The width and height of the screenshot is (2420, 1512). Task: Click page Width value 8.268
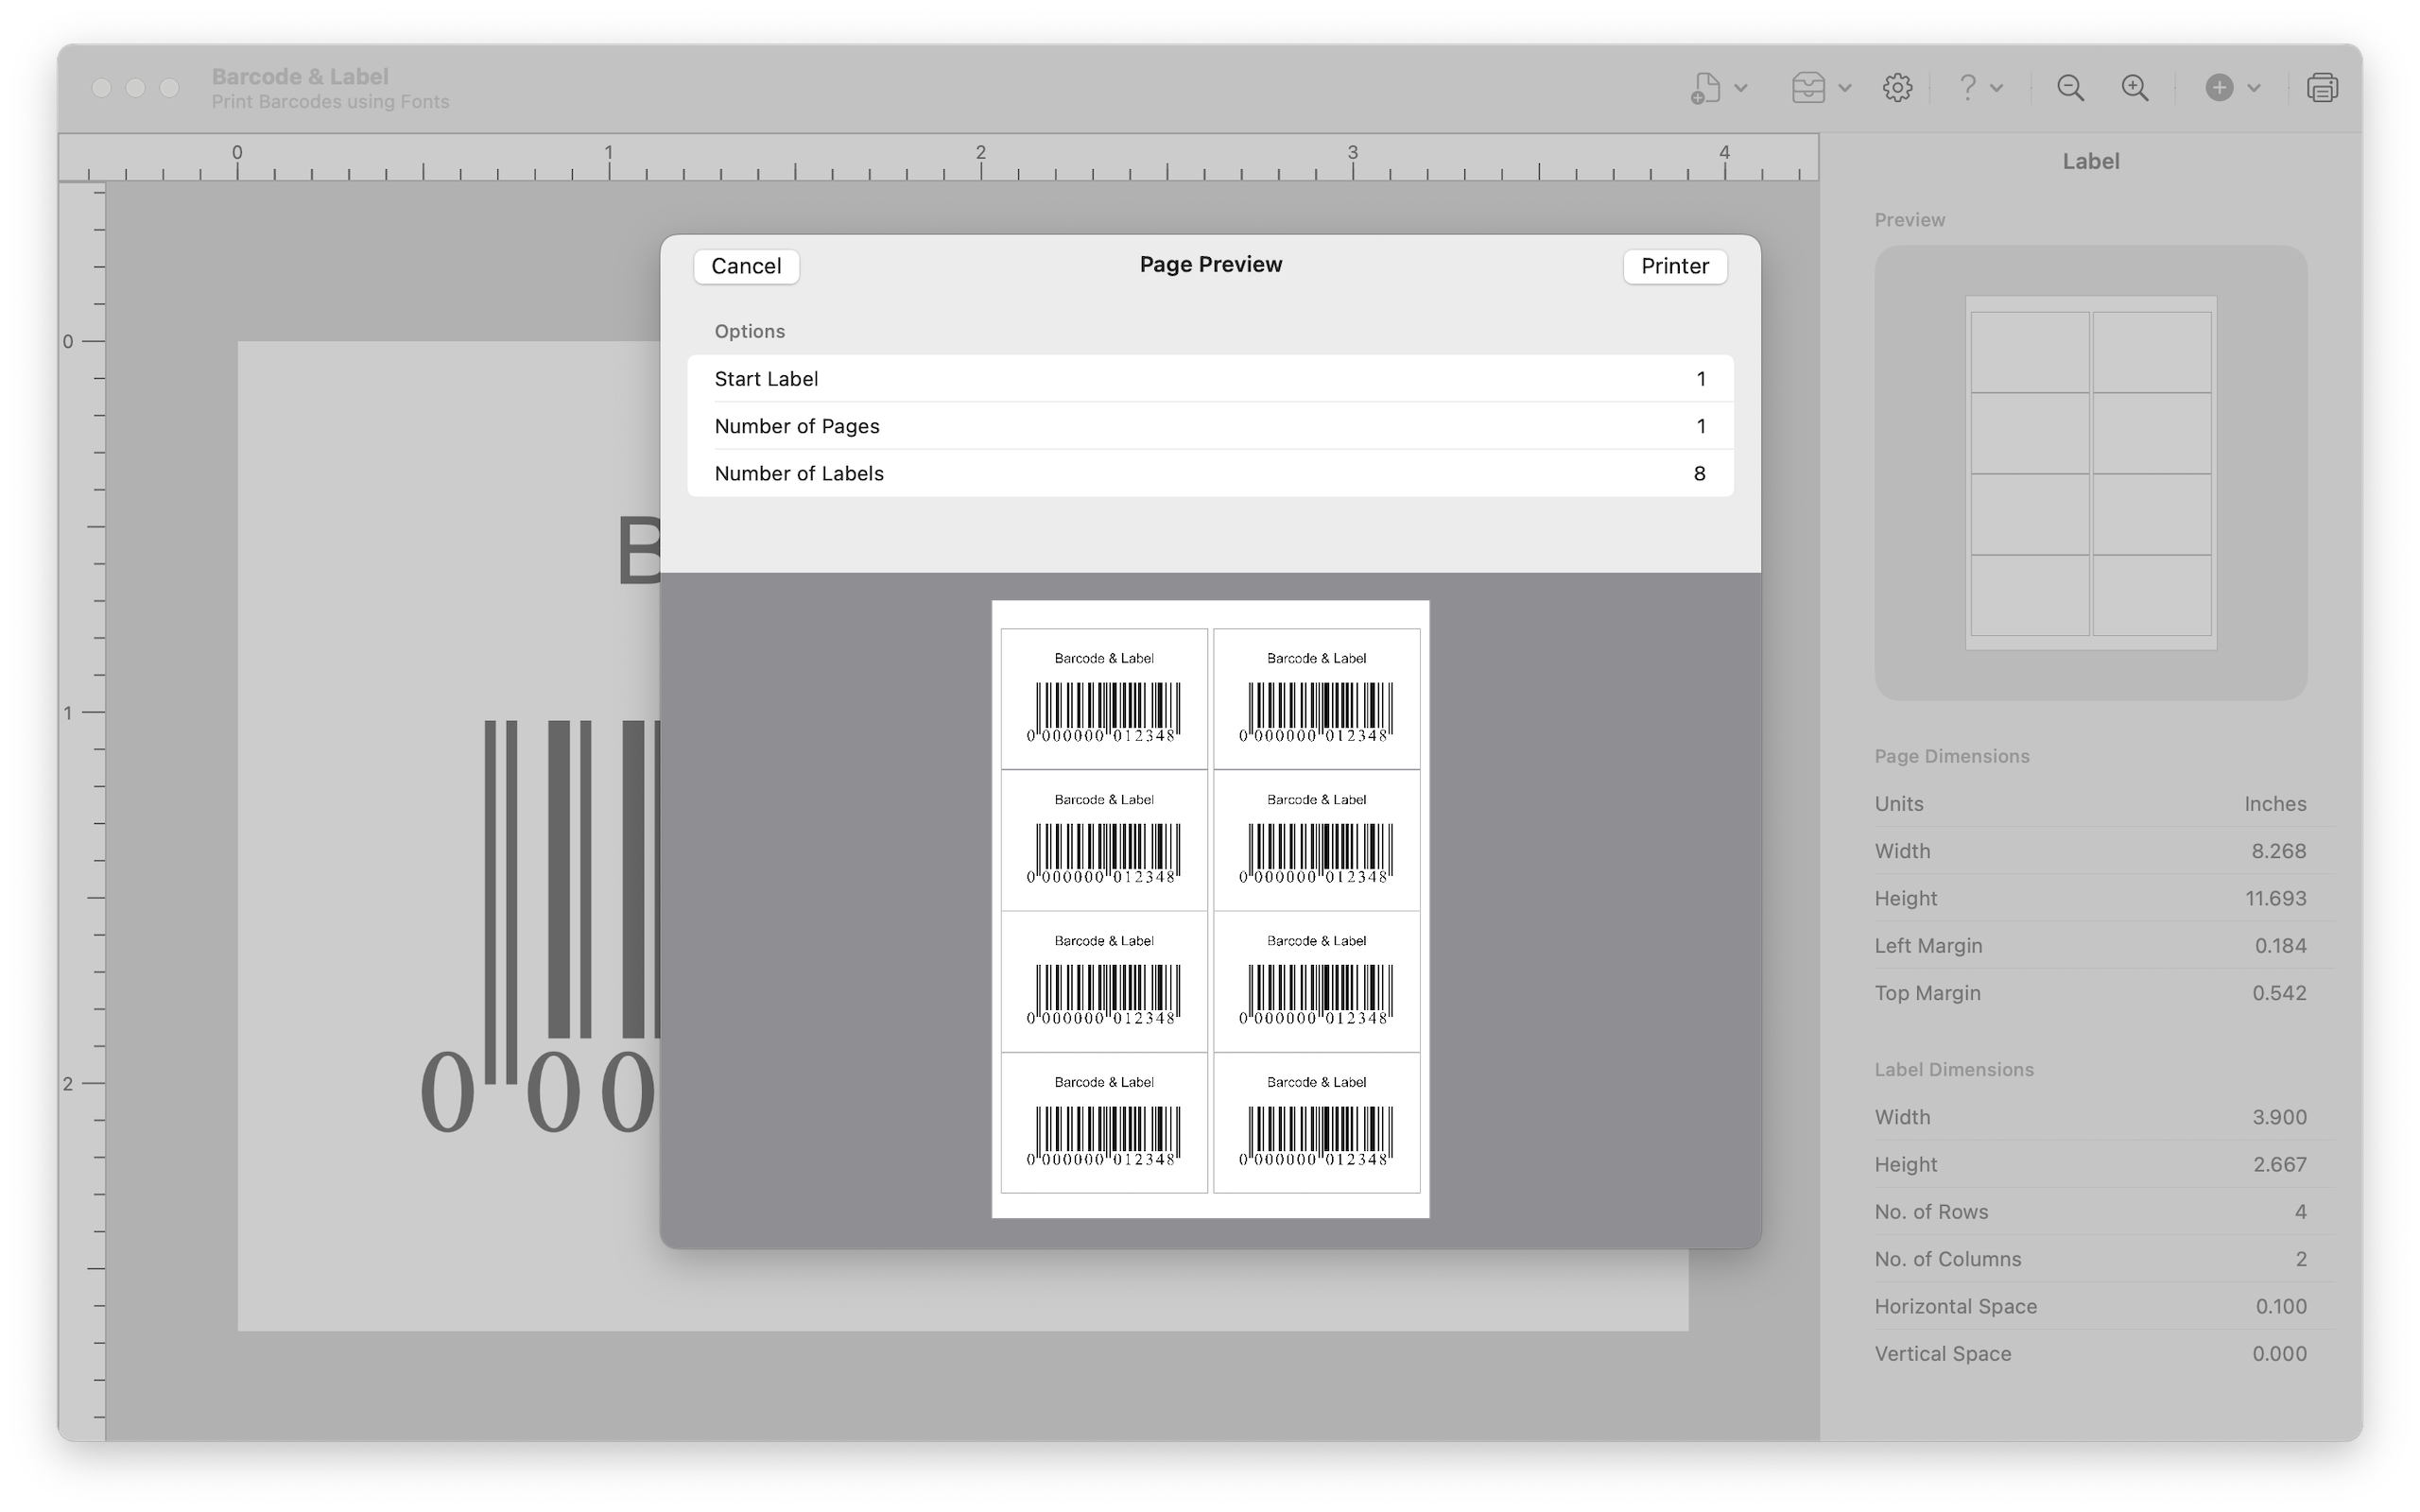[2278, 851]
